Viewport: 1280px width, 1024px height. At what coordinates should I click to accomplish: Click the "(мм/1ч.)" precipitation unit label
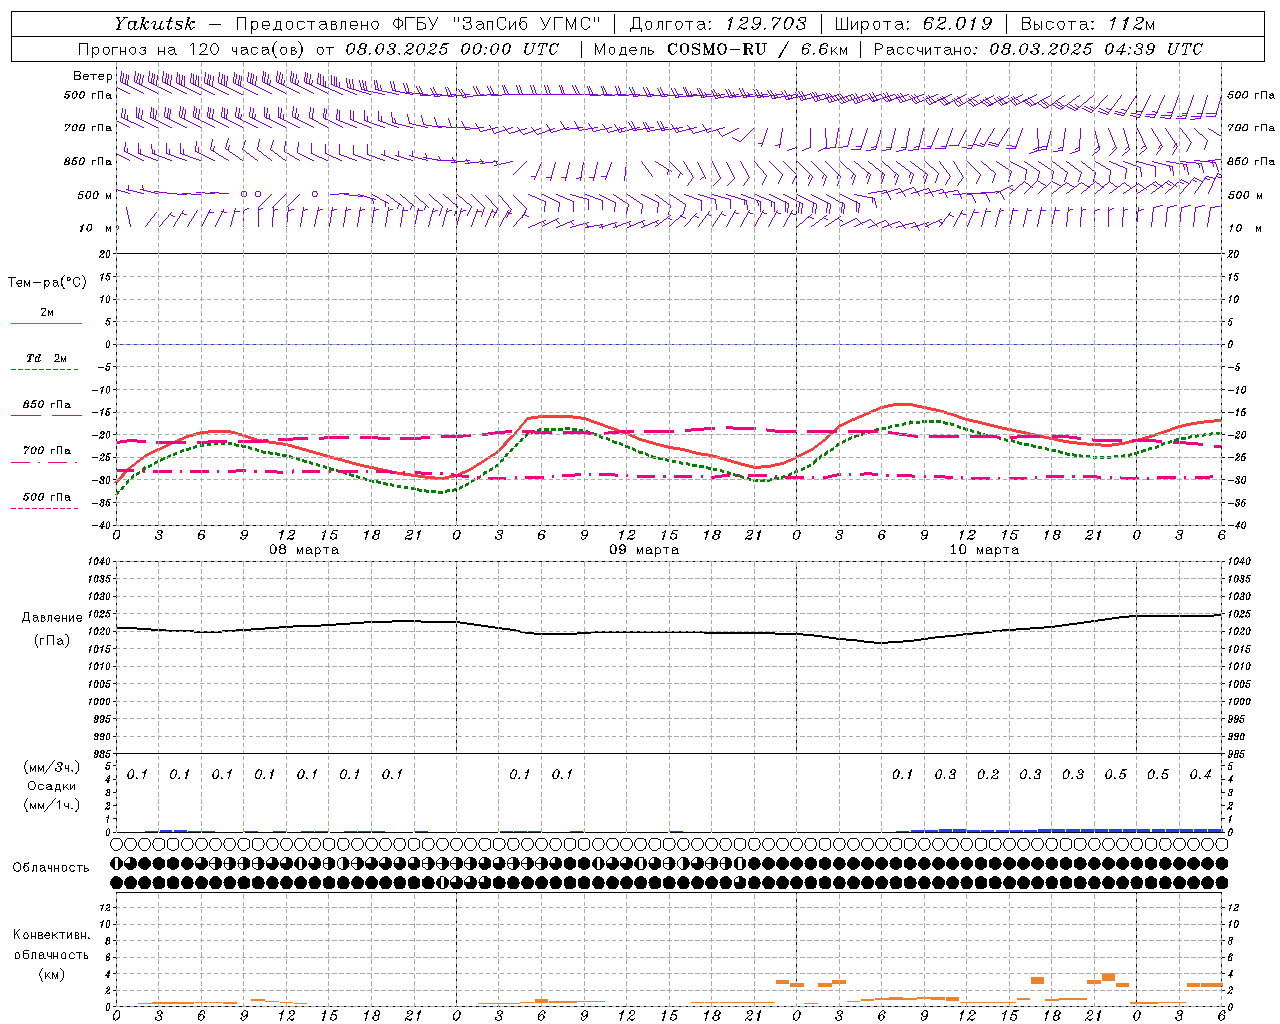[52, 805]
